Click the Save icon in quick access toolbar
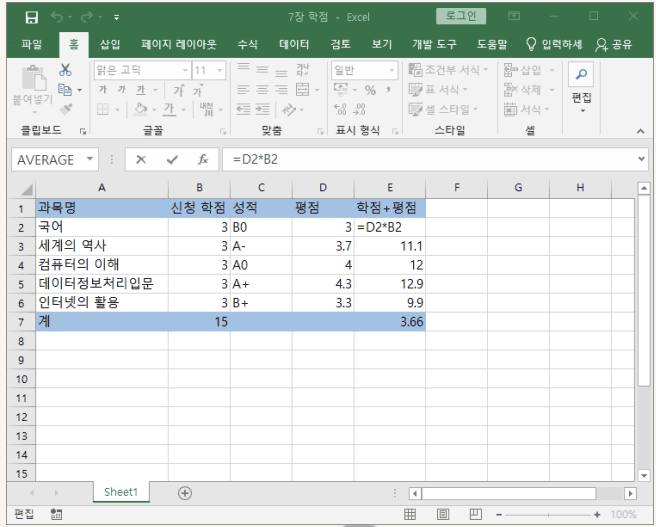The height and width of the screenshot is (527, 656). tap(31, 17)
